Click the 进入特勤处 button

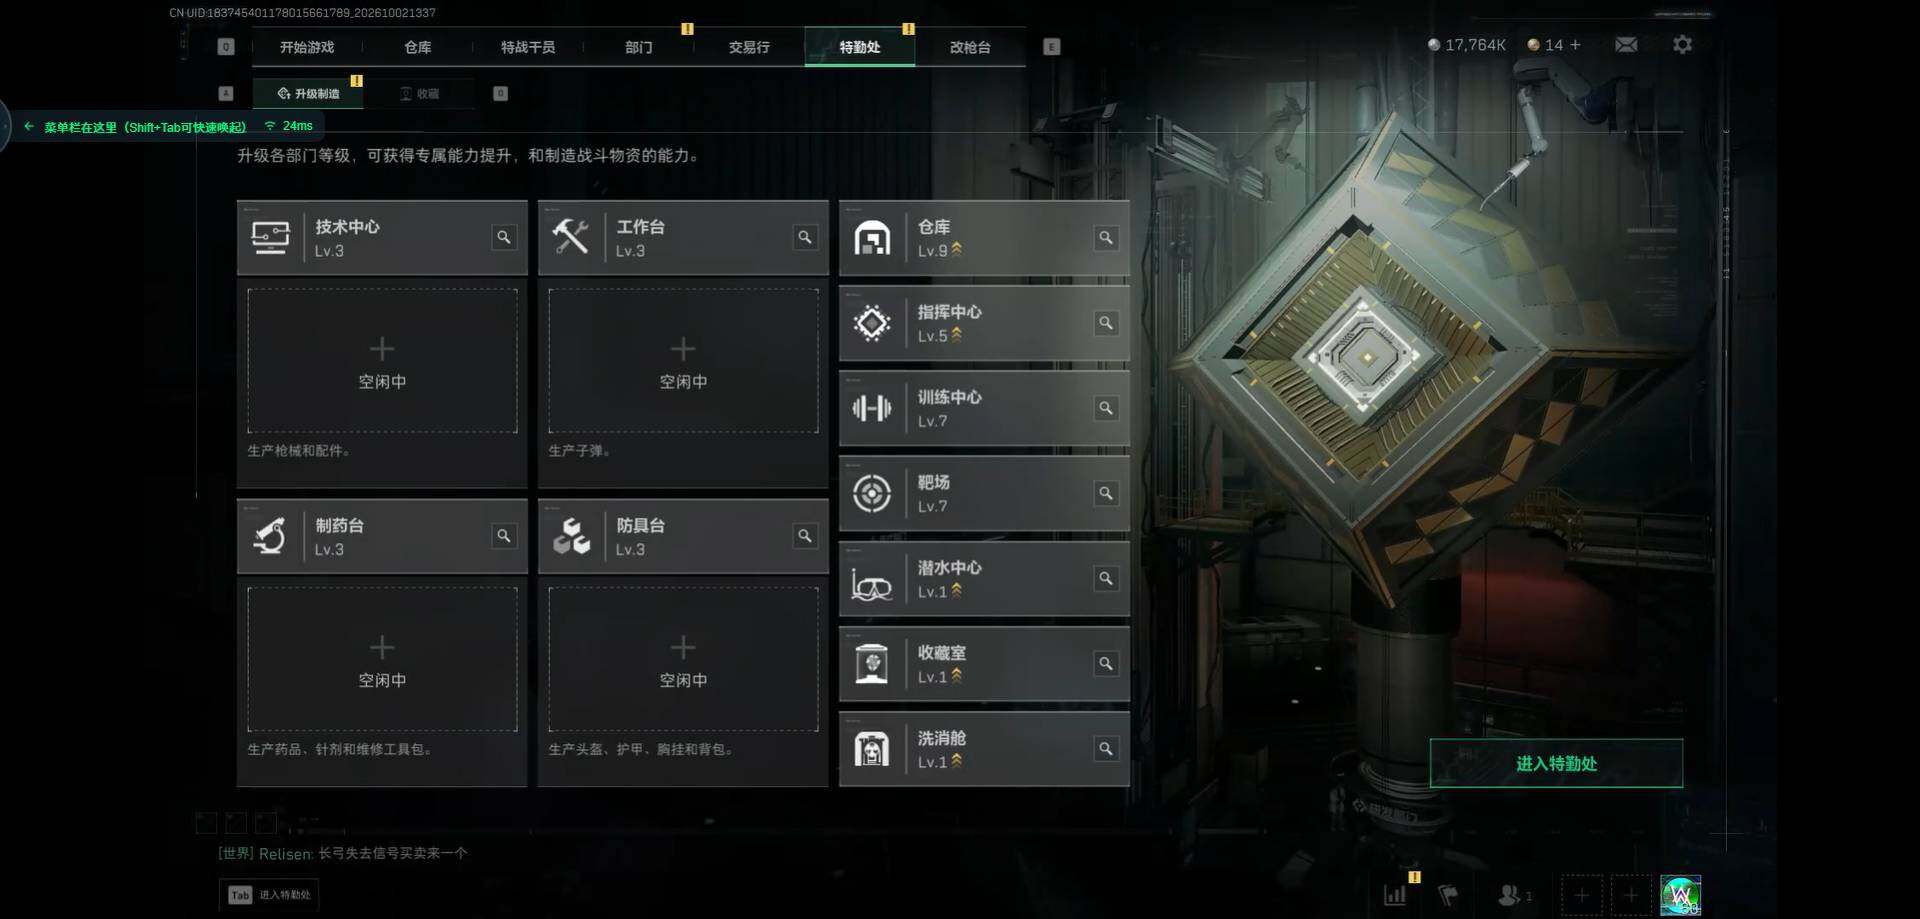coord(1556,763)
